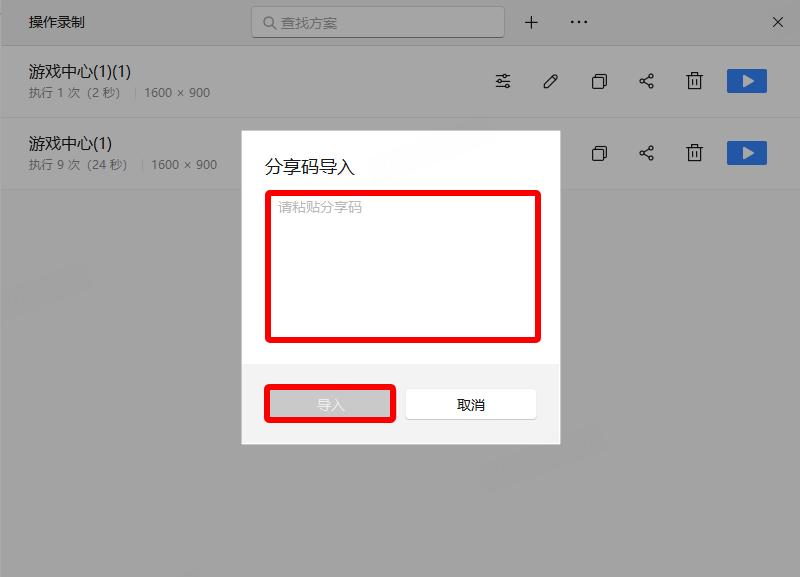The width and height of the screenshot is (800, 577).
Task: Open settings sliders for 游戏中心(1)(1)
Action: coord(503,81)
